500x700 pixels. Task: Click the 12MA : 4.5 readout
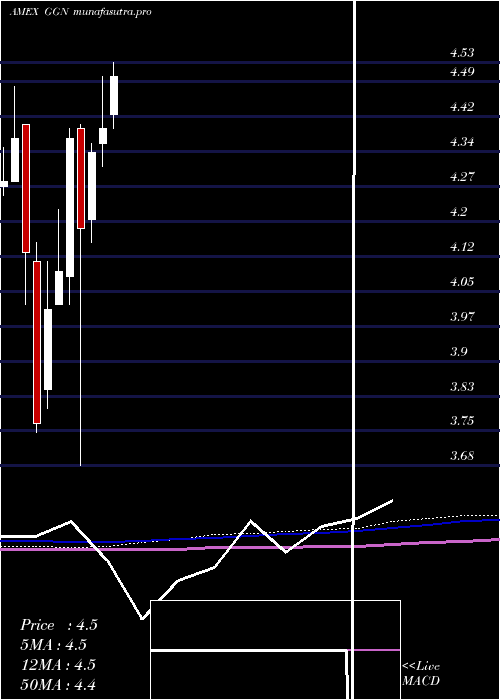point(58,665)
